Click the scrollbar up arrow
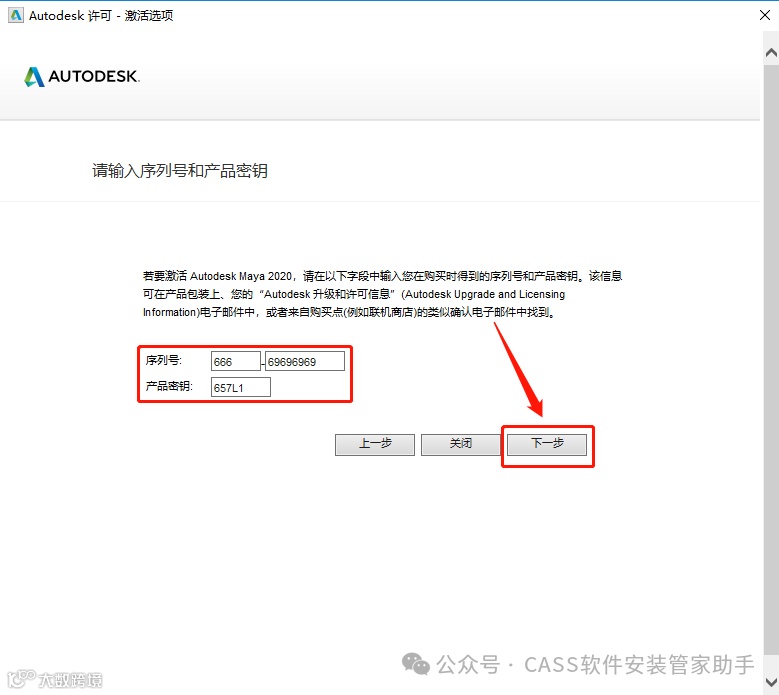779x695 pixels. coord(771,53)
